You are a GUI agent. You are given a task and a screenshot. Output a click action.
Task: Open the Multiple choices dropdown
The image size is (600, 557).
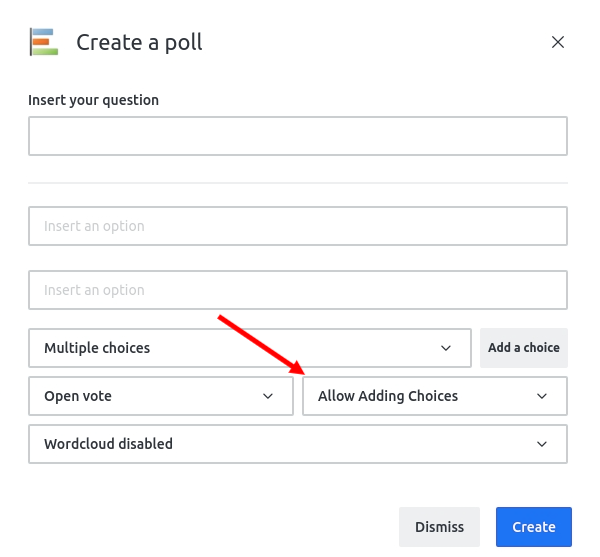[250, 348]
